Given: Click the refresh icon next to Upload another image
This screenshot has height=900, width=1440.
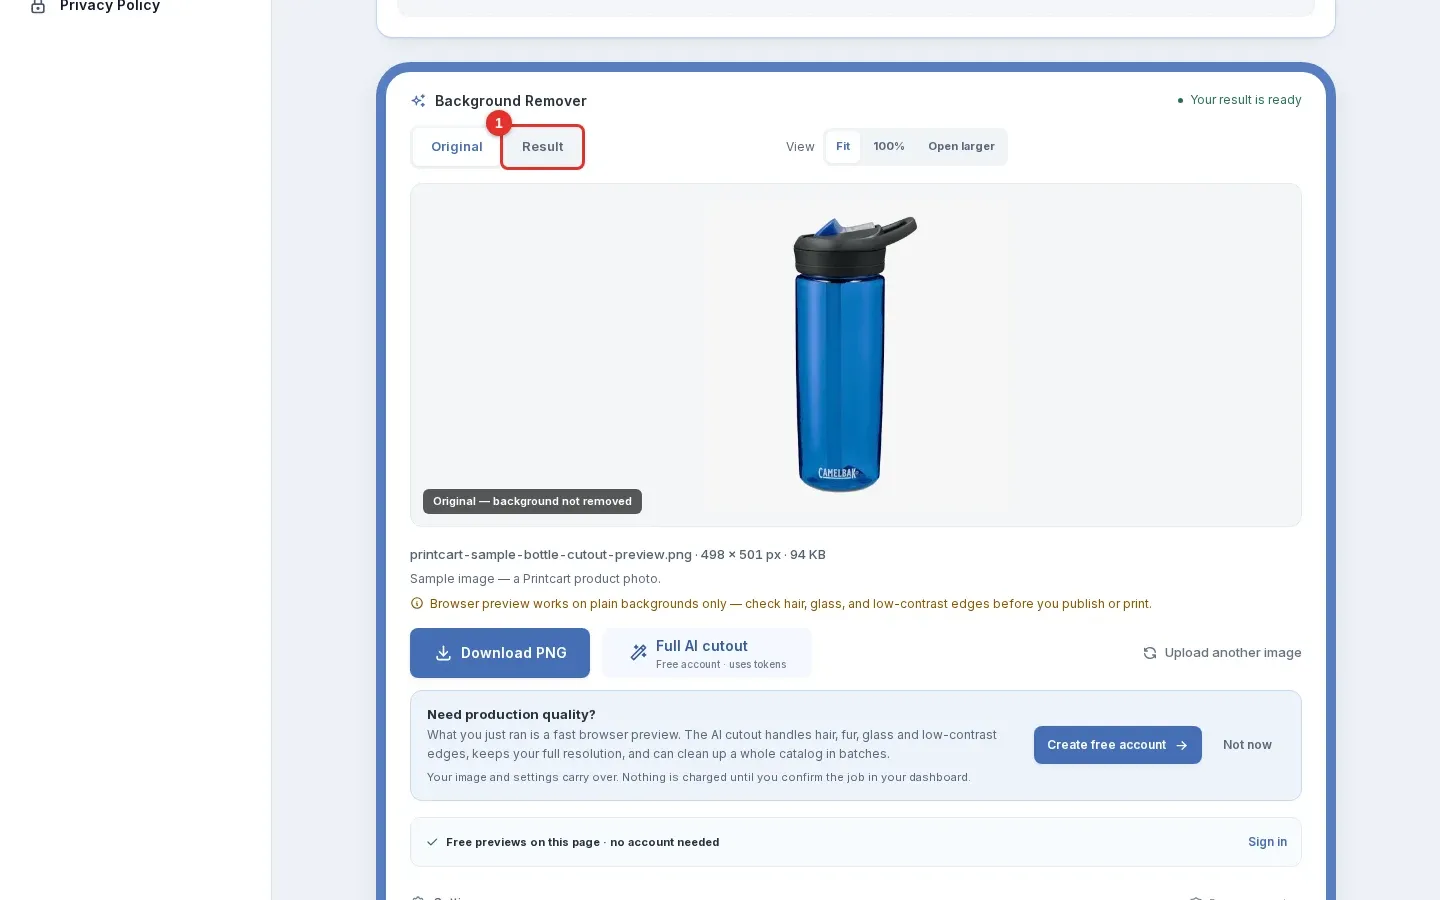Looking at the screenshot, I should coord(1150,653).
